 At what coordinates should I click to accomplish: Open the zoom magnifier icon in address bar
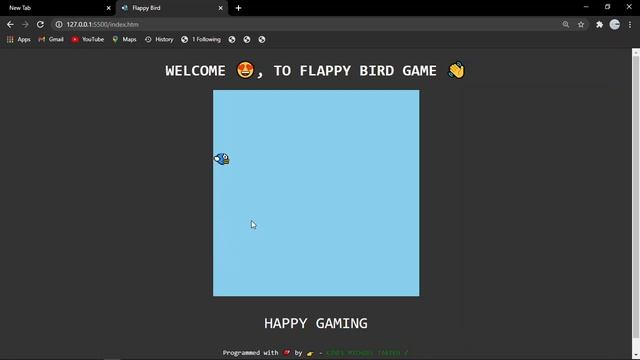pos(566,24)
